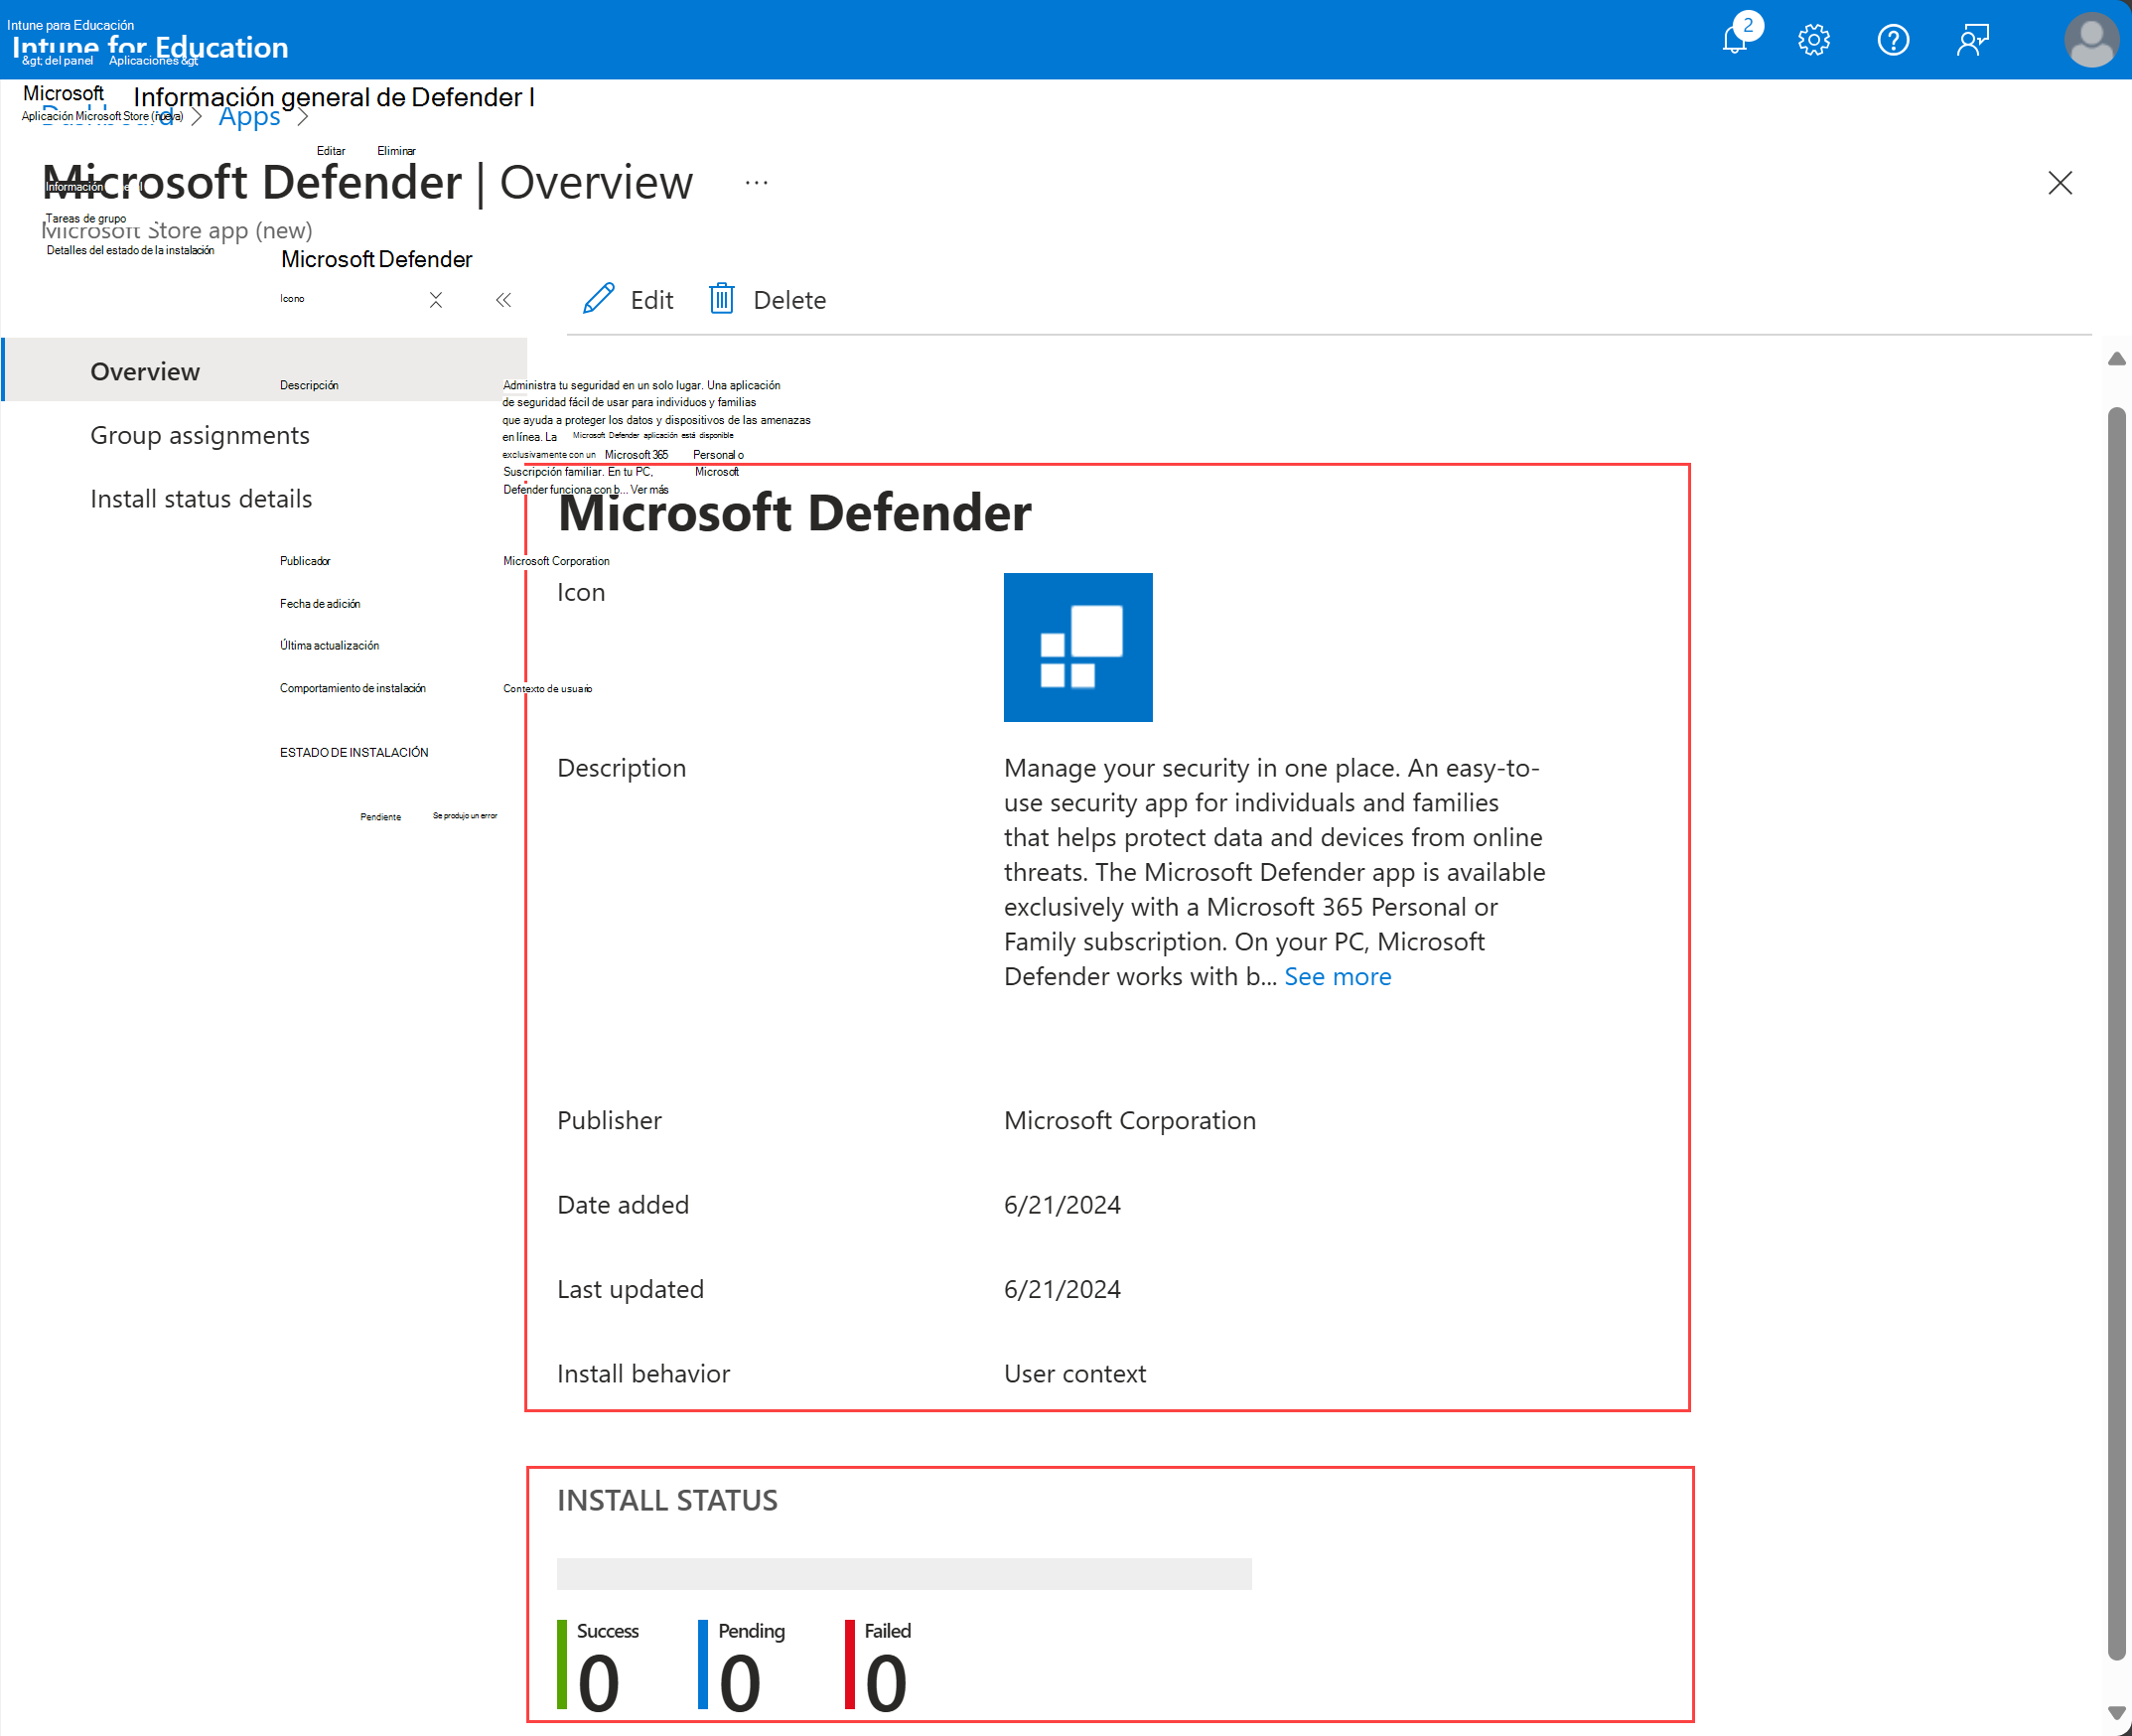The width and height of the screenshot is (2132, 1736).
Task: Click the User context install behavior value
Action: click(x=1075, y=1374)
